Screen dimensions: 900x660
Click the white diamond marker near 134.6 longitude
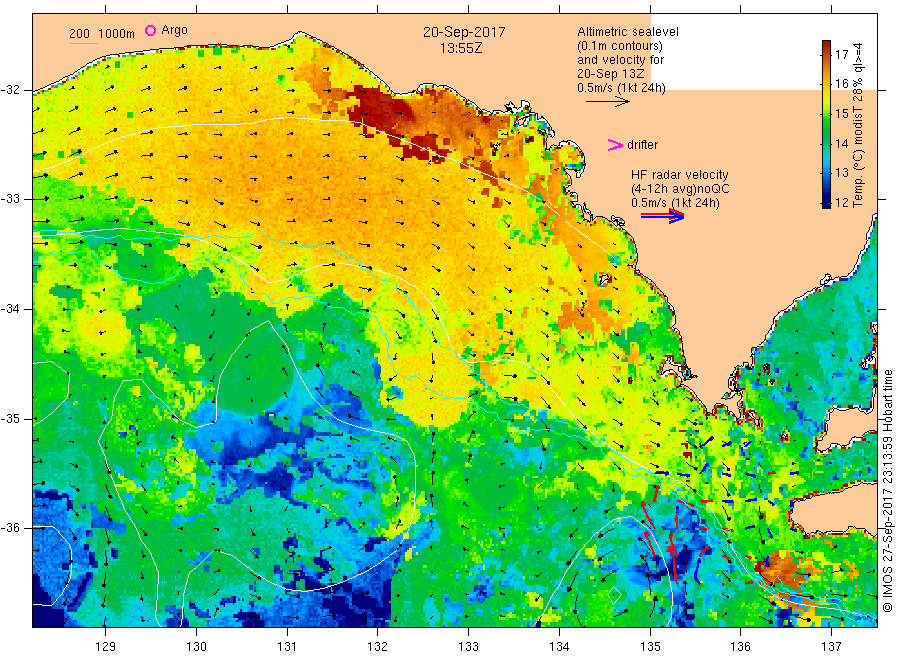614,595
